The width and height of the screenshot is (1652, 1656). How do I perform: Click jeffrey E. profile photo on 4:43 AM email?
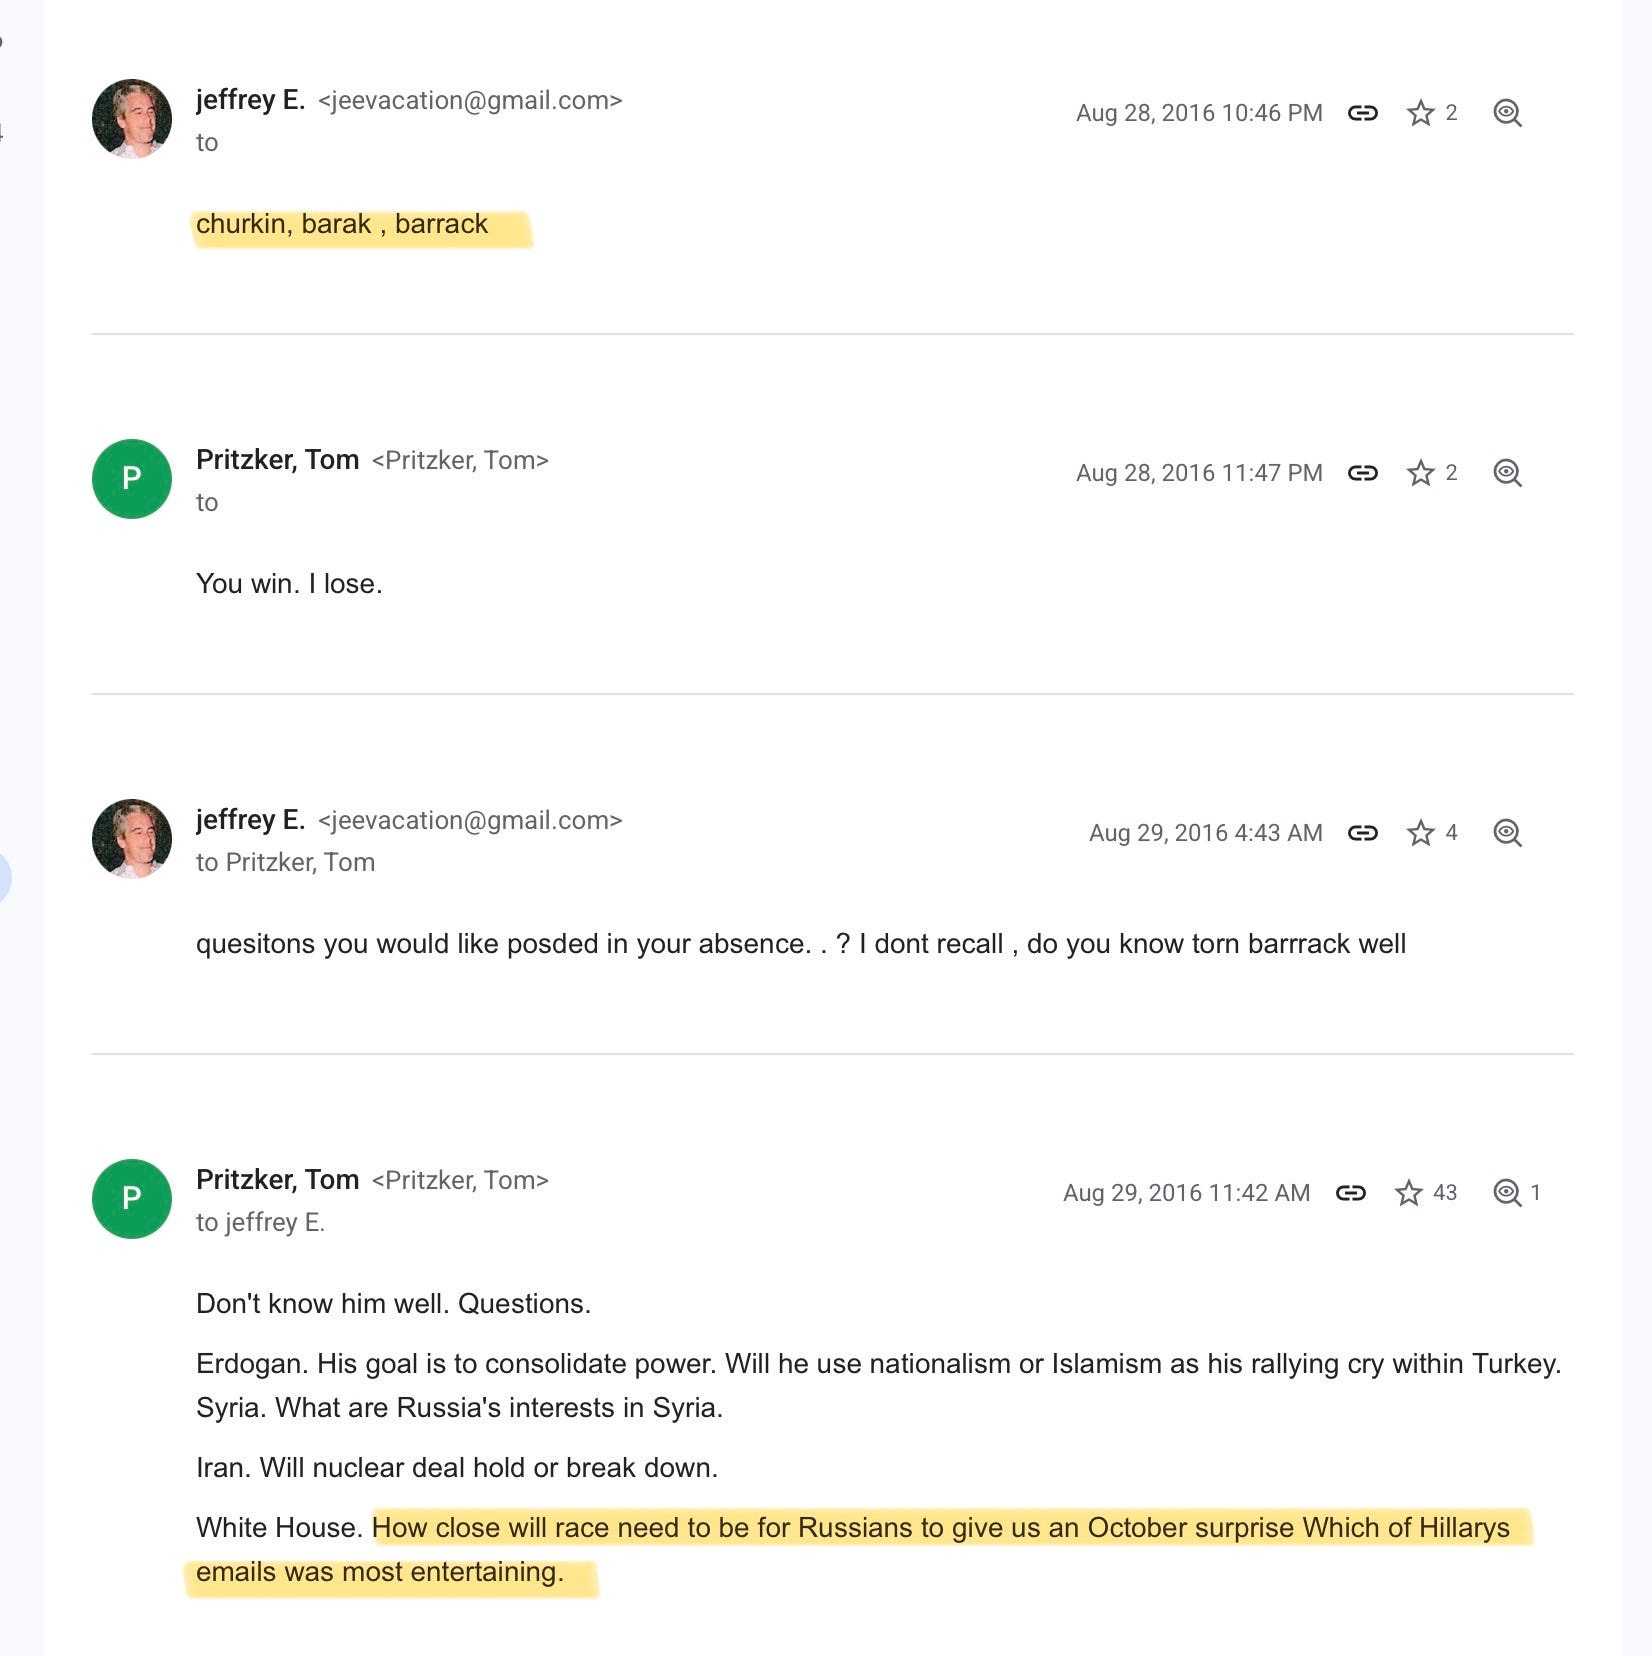132,839
